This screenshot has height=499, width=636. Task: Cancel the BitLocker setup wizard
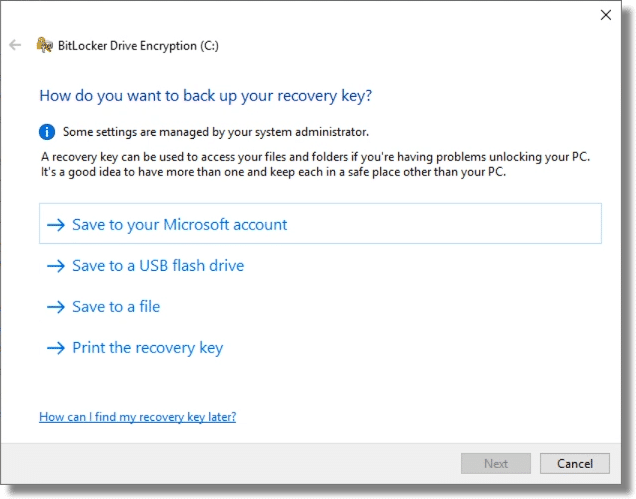tap(575, 463)
